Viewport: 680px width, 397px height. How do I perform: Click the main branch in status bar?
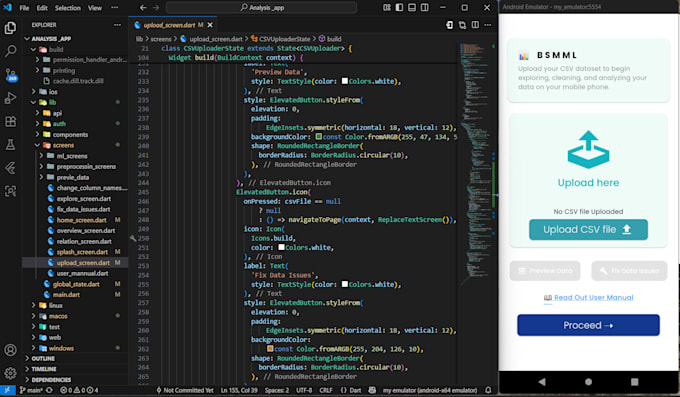click(x=31, y=390)
